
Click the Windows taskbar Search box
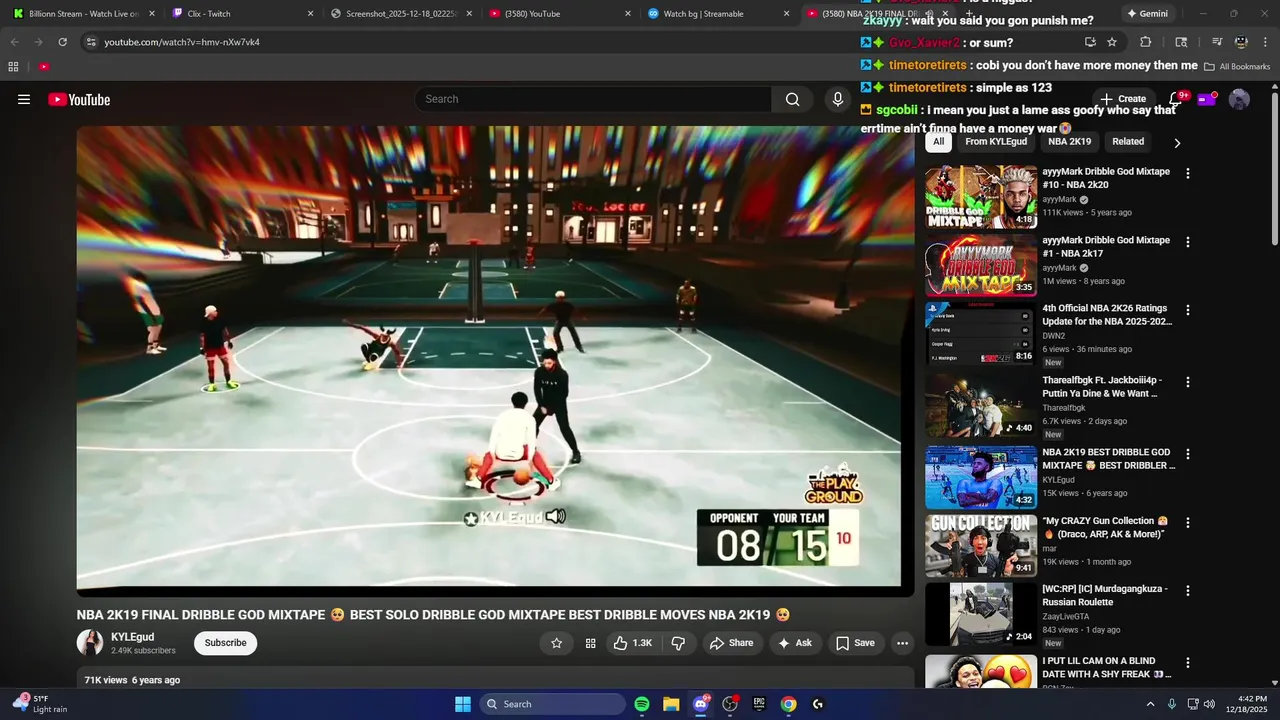point(552,704)
